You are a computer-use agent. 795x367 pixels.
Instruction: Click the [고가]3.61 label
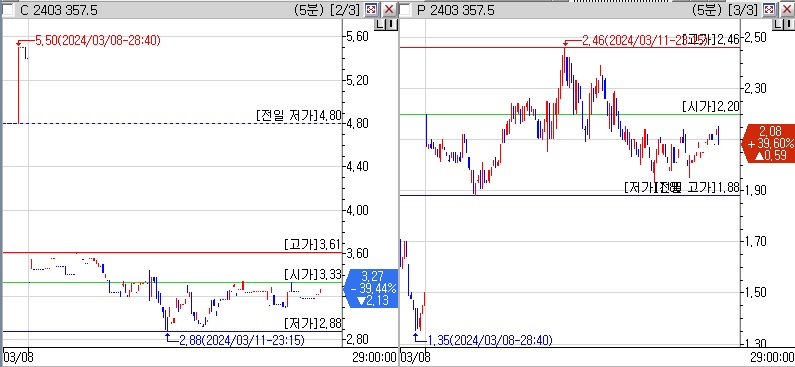(313, 245)
